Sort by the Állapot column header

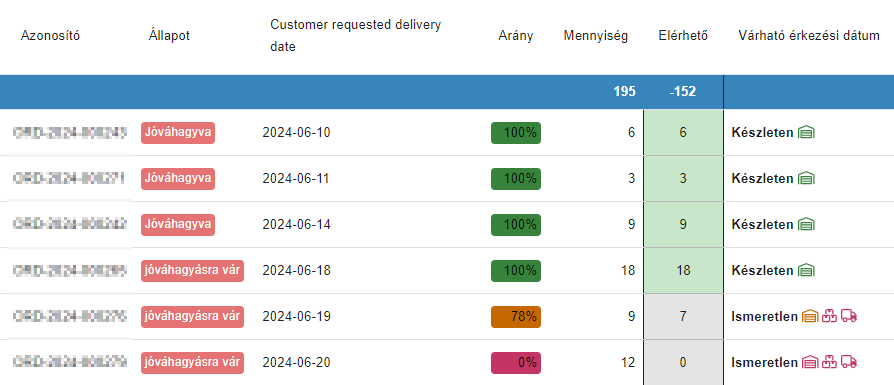click(169, 36)
